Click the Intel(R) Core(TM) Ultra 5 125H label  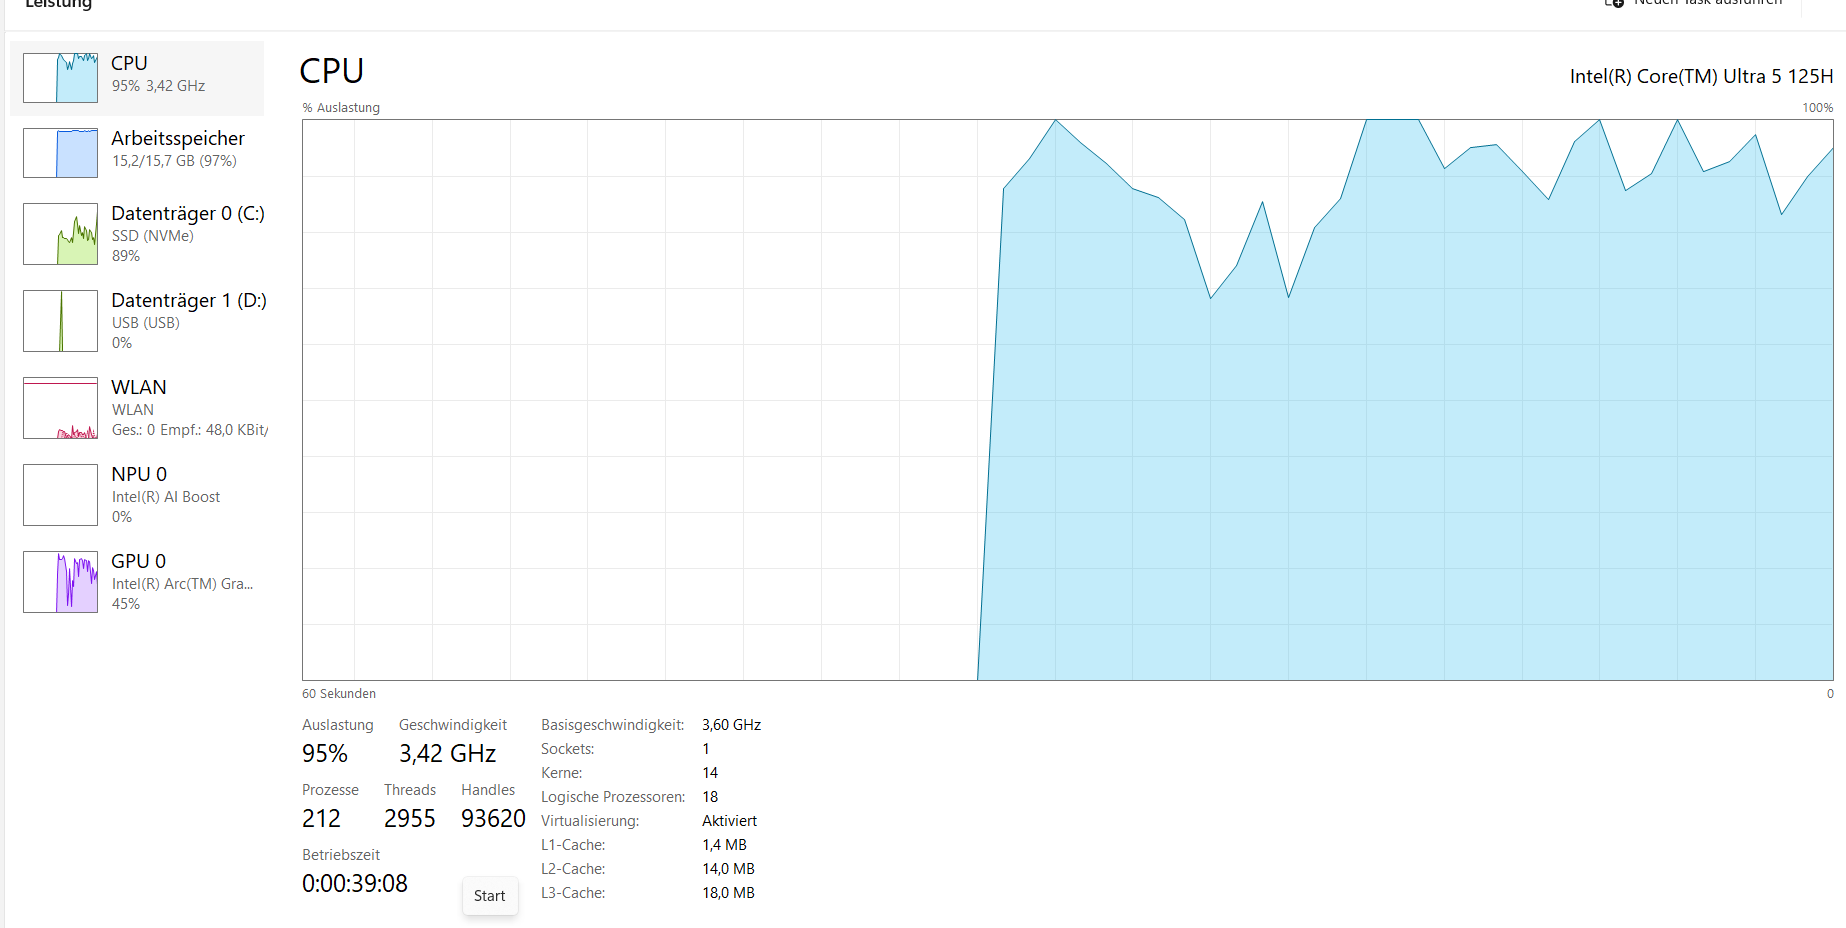tap(1701, 76)
